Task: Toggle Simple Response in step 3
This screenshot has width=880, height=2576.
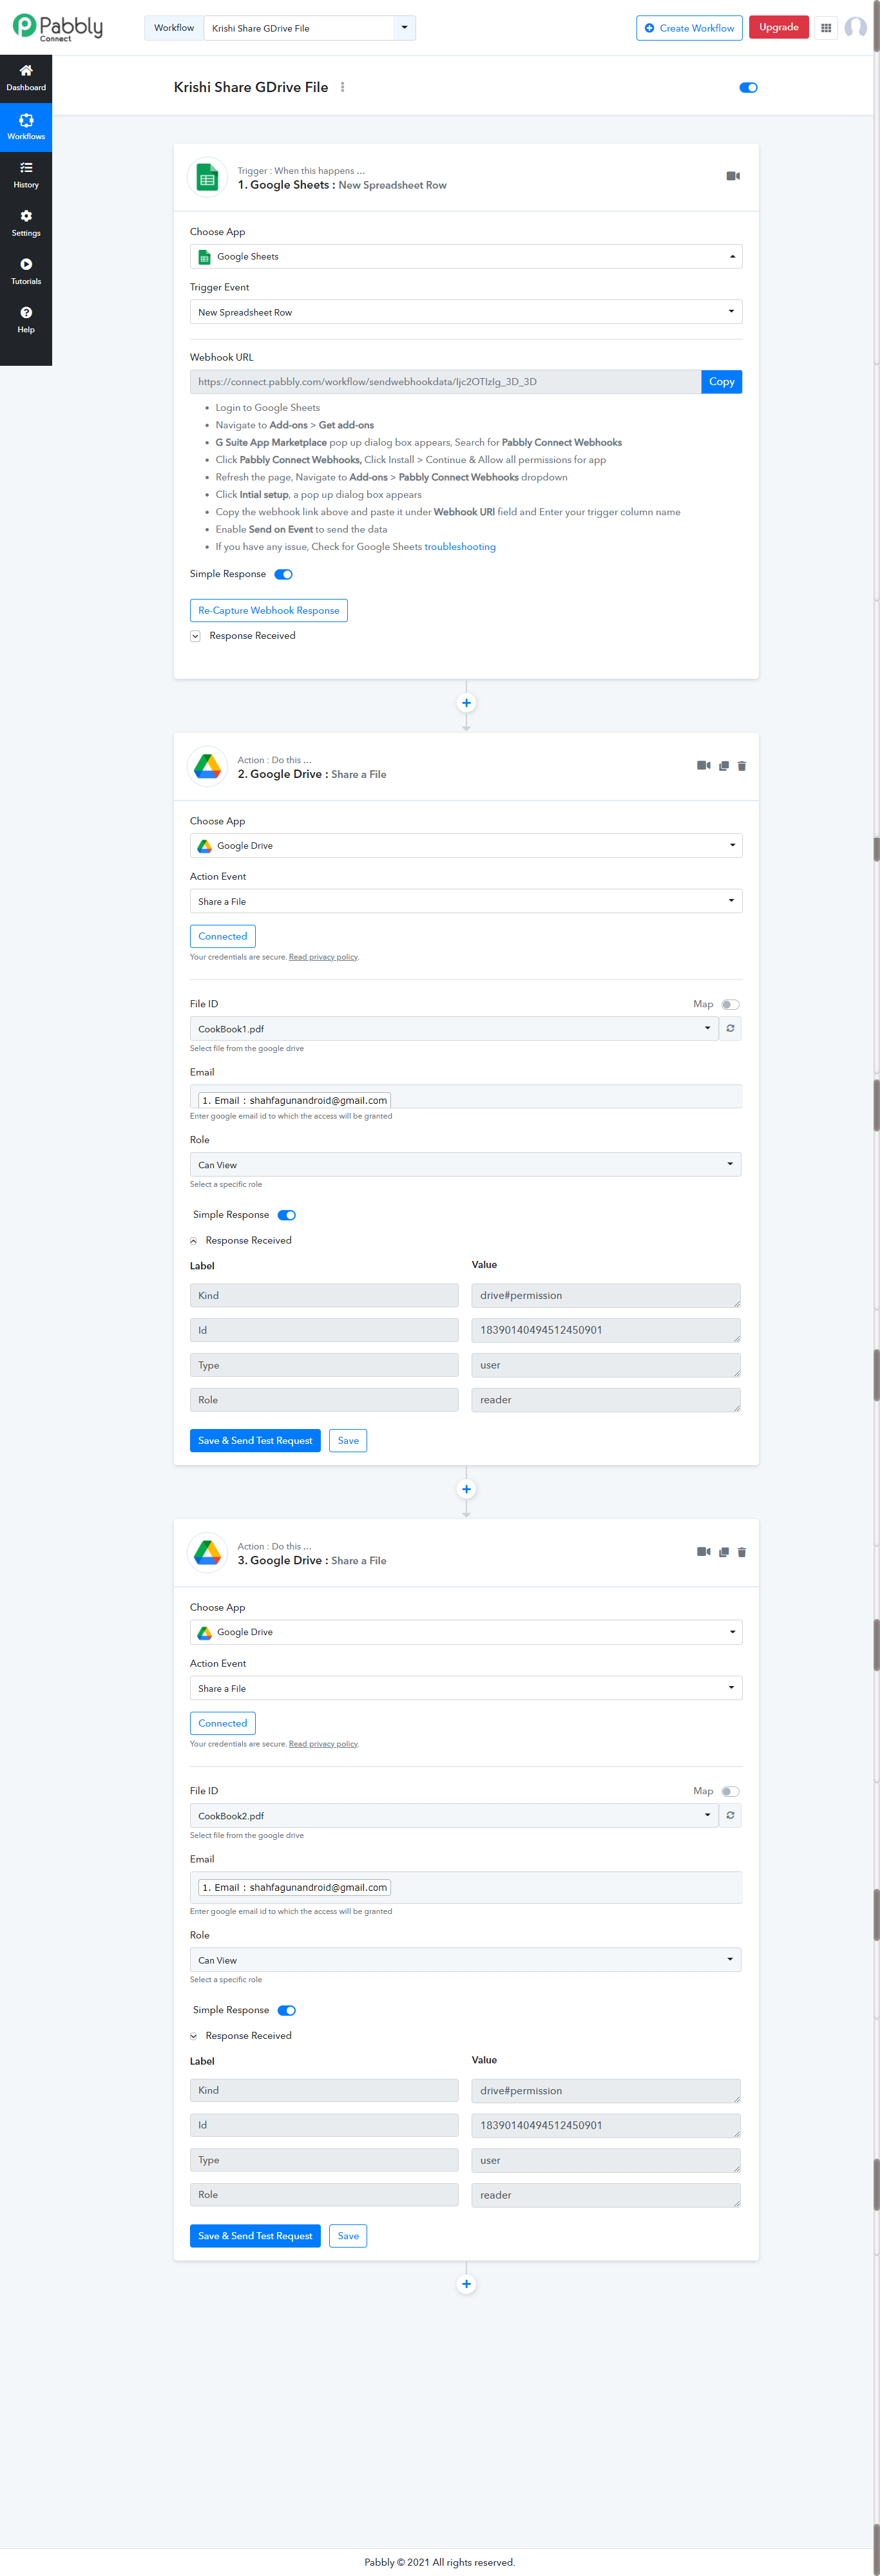Action: 287,2010
